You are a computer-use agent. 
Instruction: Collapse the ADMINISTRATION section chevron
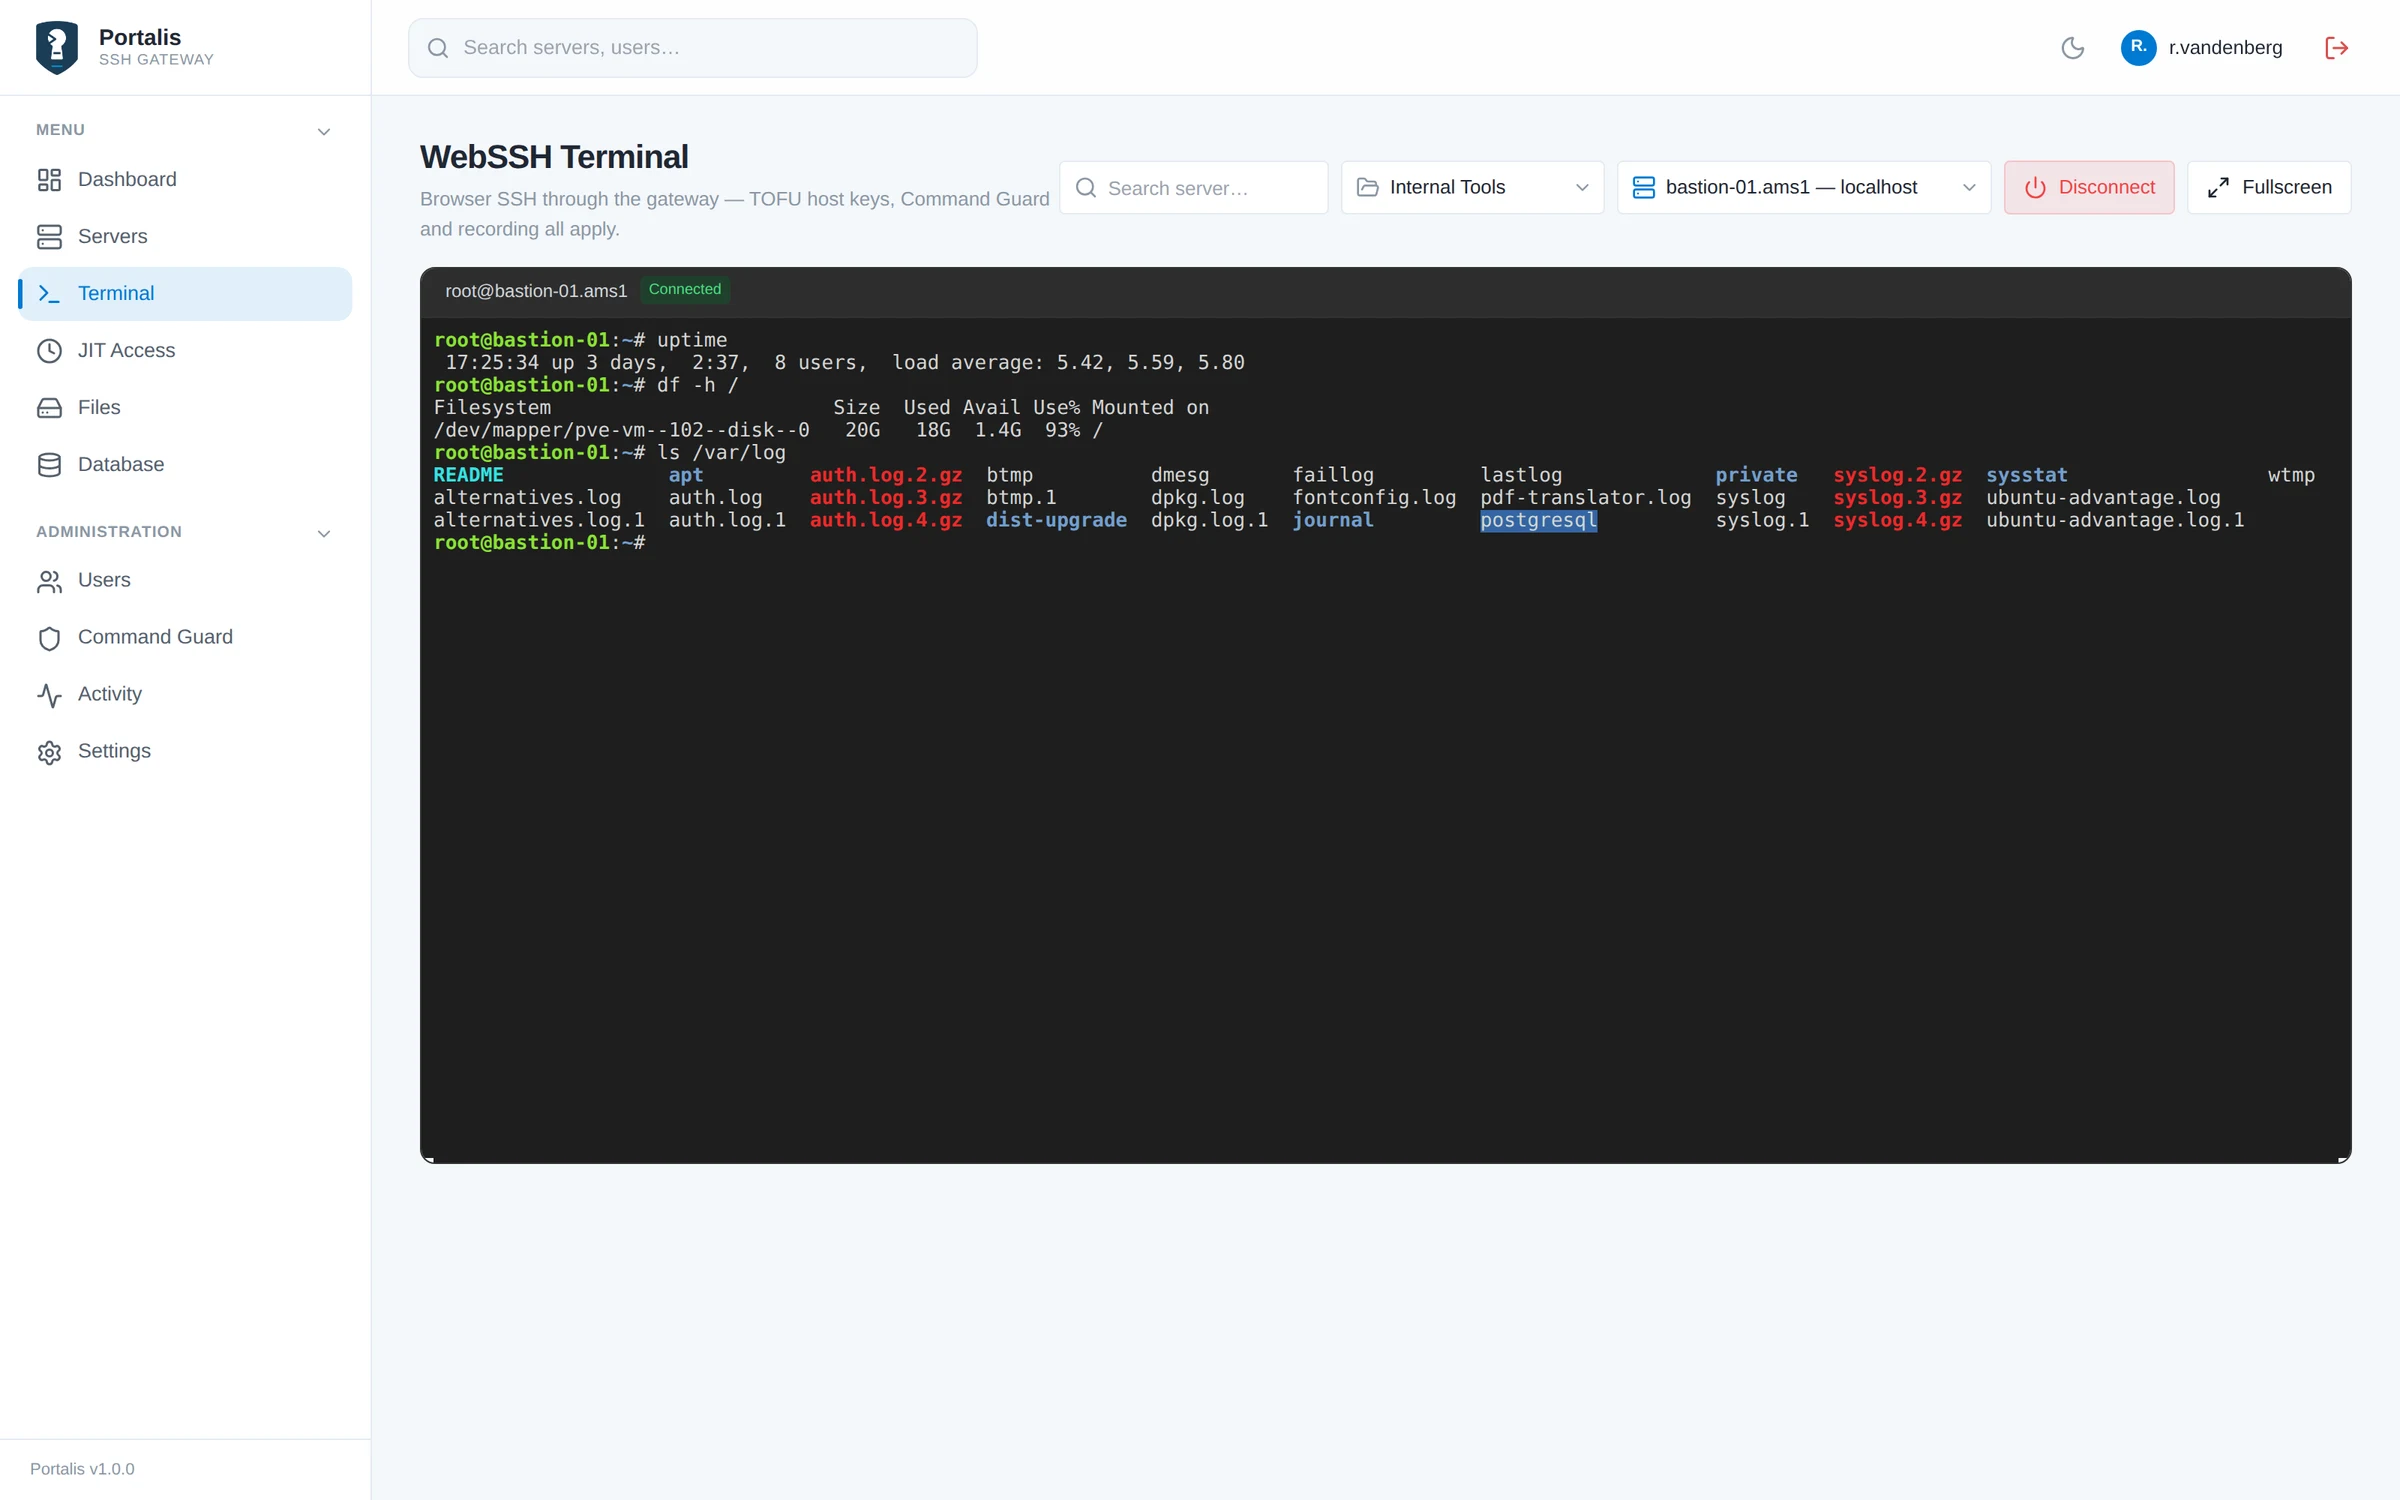coord(323,533)
